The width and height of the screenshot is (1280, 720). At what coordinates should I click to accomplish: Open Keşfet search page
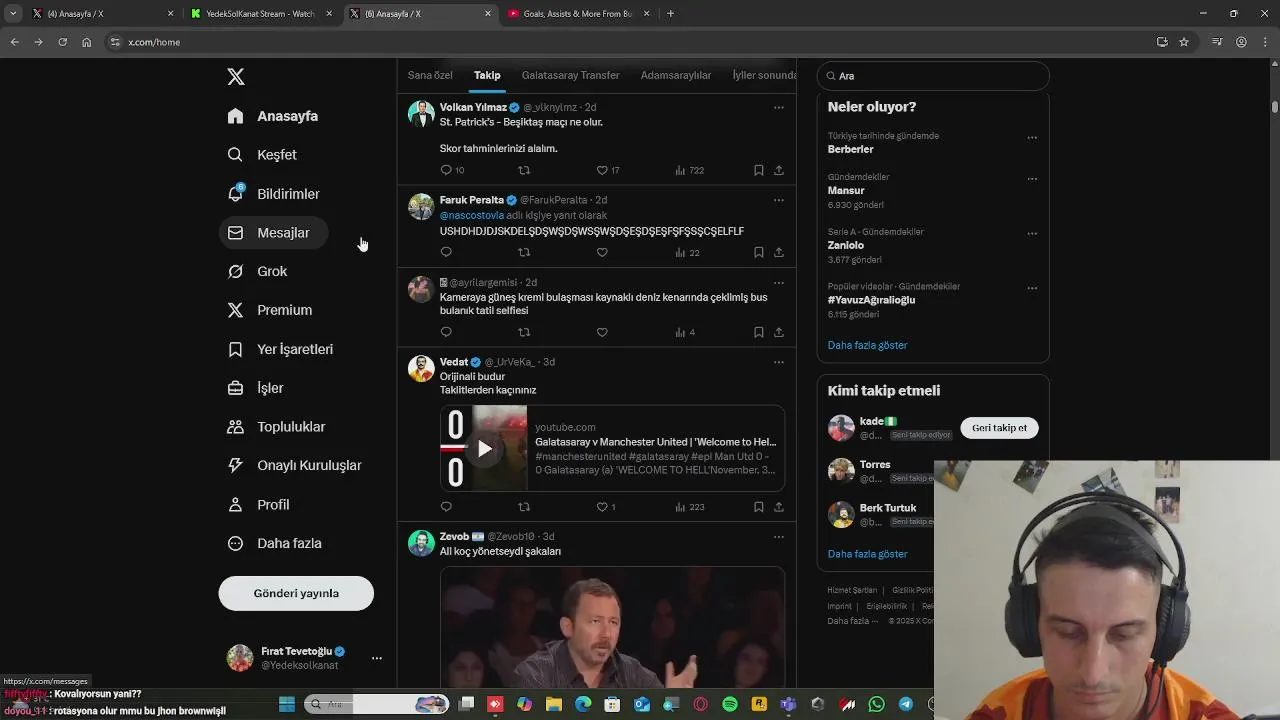tap(262, 155)
